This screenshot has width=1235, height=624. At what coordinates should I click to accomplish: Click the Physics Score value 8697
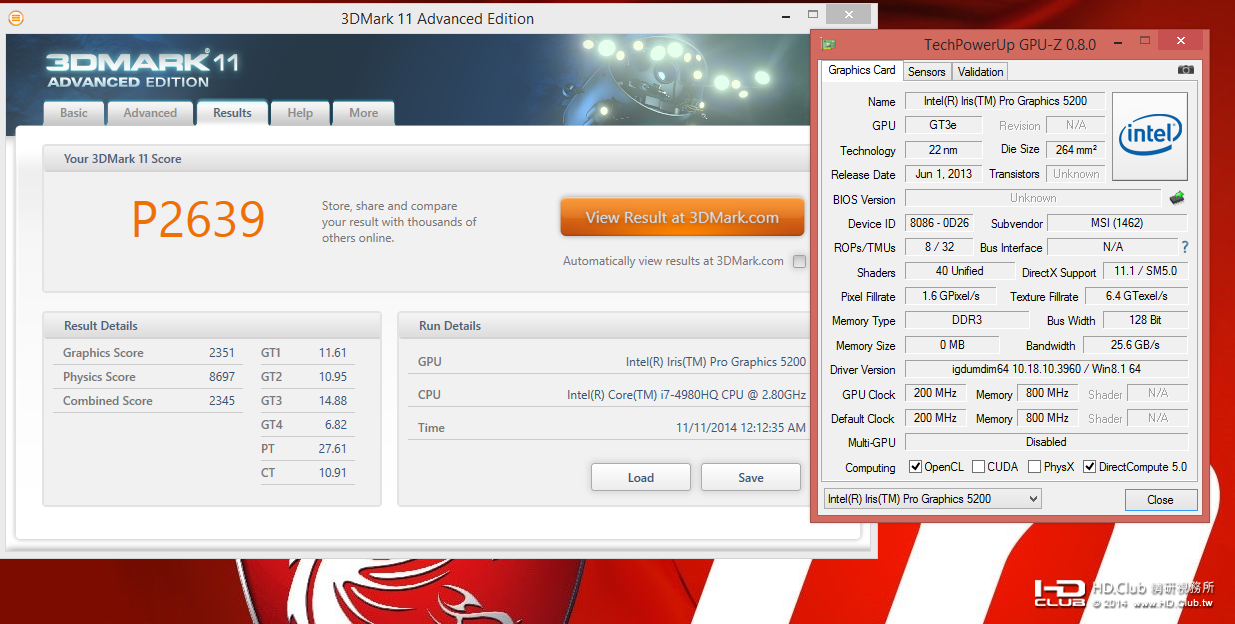point(222,377)
